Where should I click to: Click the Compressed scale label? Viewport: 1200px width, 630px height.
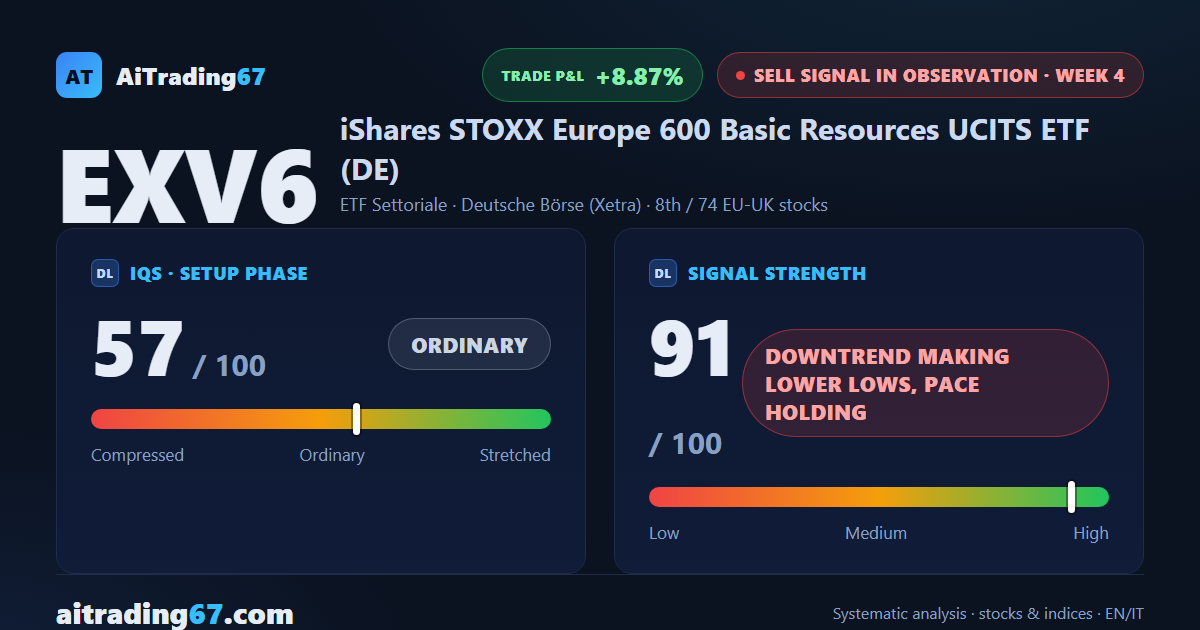pos(137,455)
